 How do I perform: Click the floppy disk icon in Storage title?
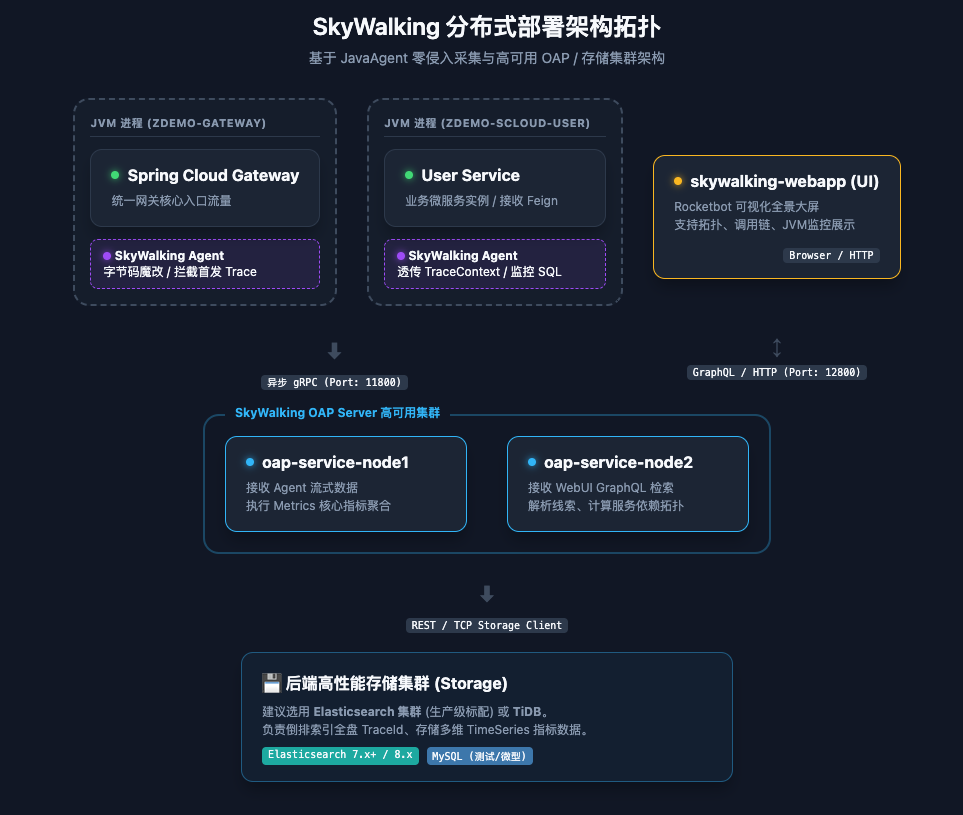(271, 683)
